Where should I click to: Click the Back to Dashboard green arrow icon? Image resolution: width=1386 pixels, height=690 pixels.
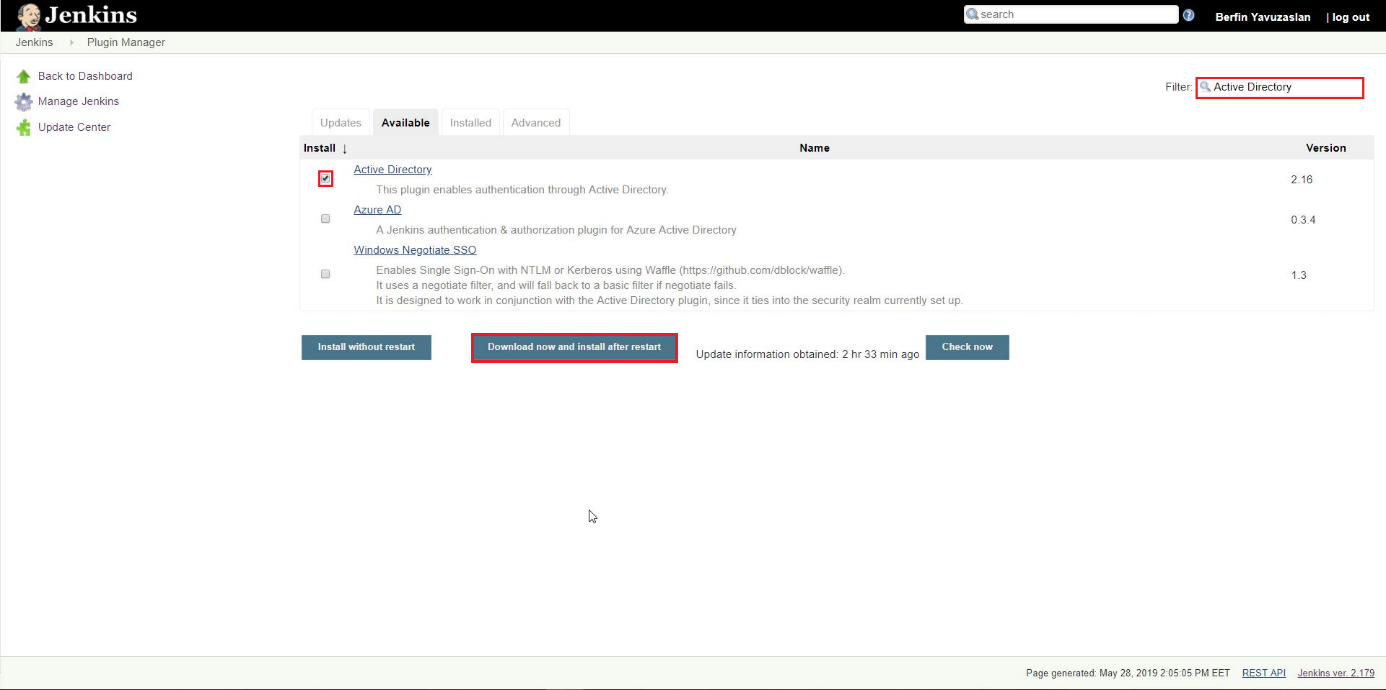tap(24, 76)
